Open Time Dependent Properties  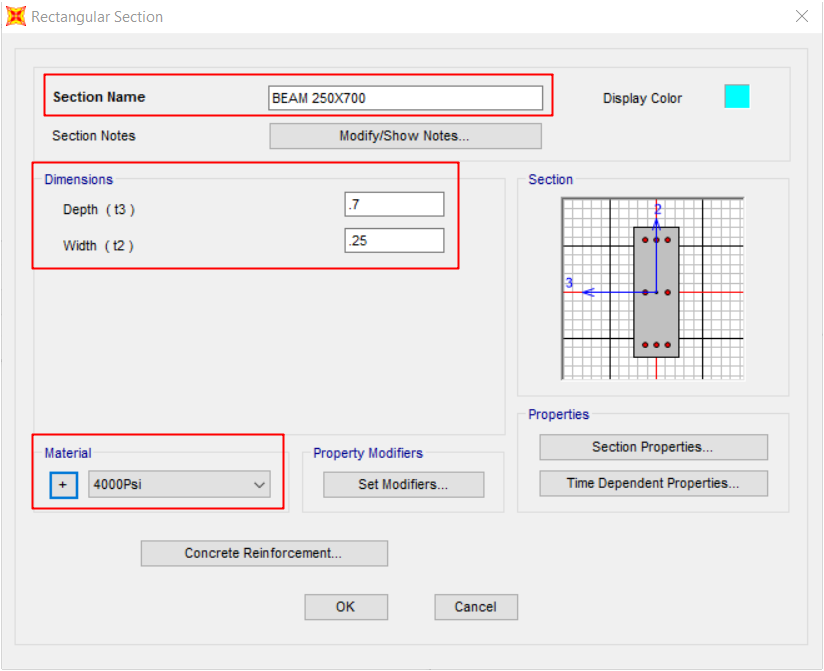coord(653,483)
